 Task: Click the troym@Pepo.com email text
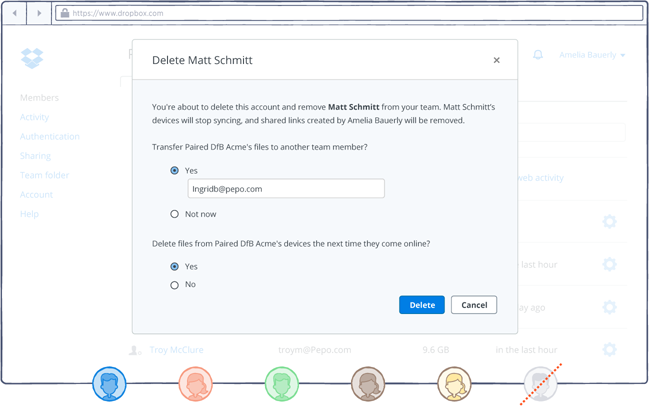315,350
